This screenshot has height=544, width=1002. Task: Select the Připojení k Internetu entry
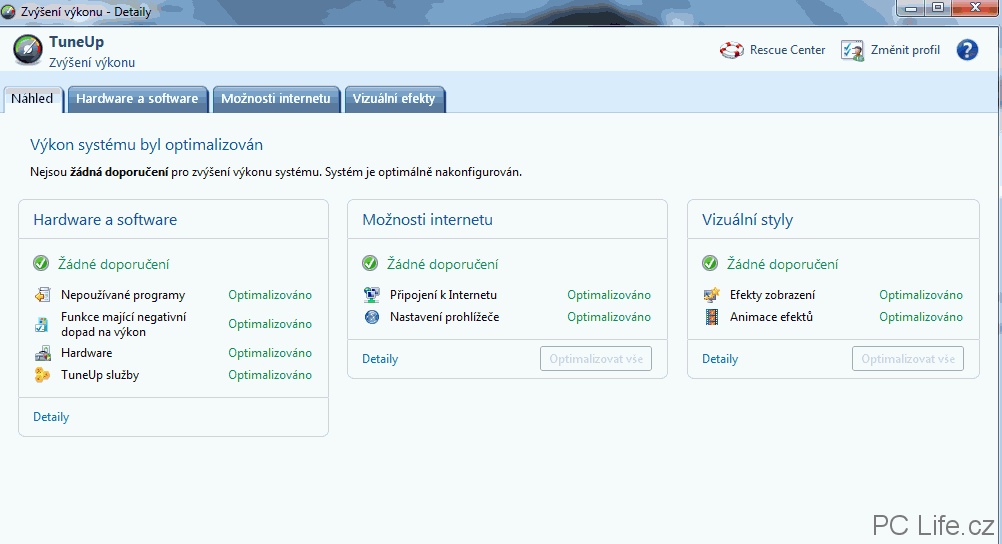pyautogui.click(x=443, y=295)
